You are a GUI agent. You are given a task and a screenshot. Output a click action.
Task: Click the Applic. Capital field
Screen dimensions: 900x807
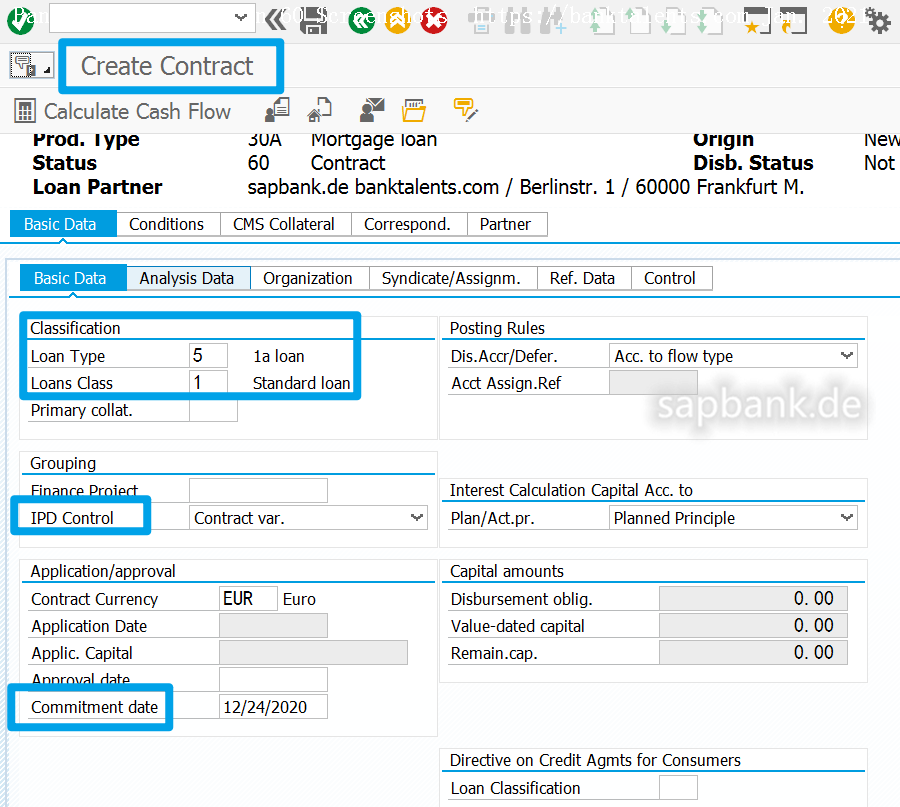pyautogui.click(x=313, y=653)
